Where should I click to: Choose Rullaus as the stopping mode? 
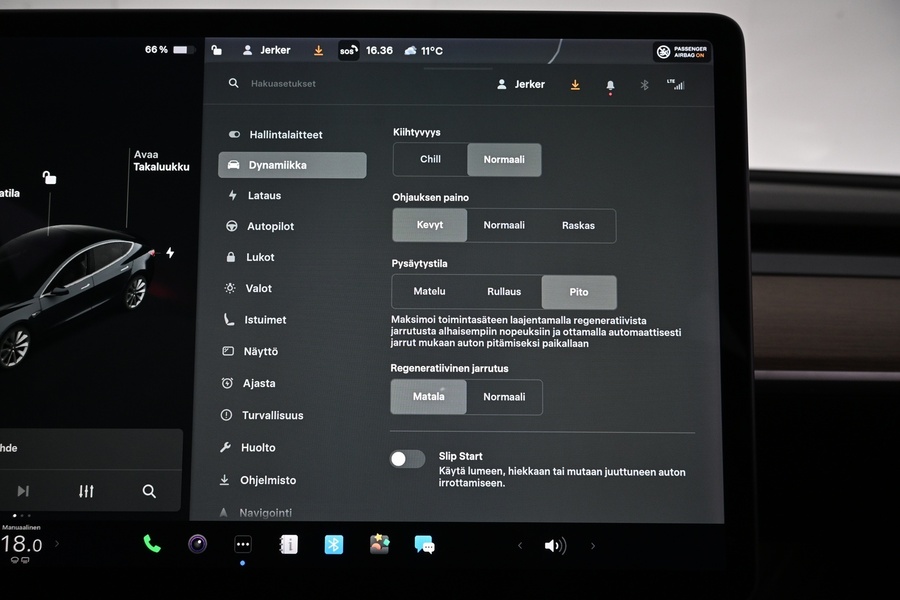(x=504, y=292)
